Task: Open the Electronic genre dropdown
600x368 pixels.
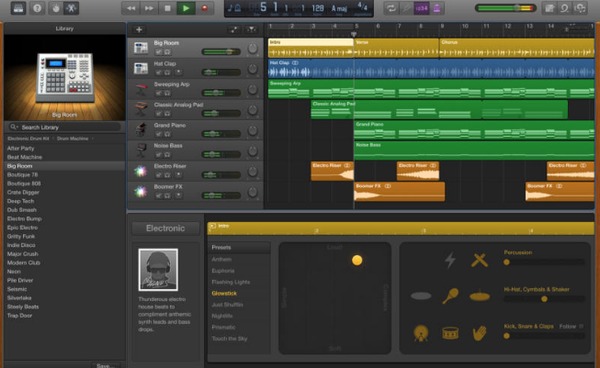Action: click(x=165, y=228)
